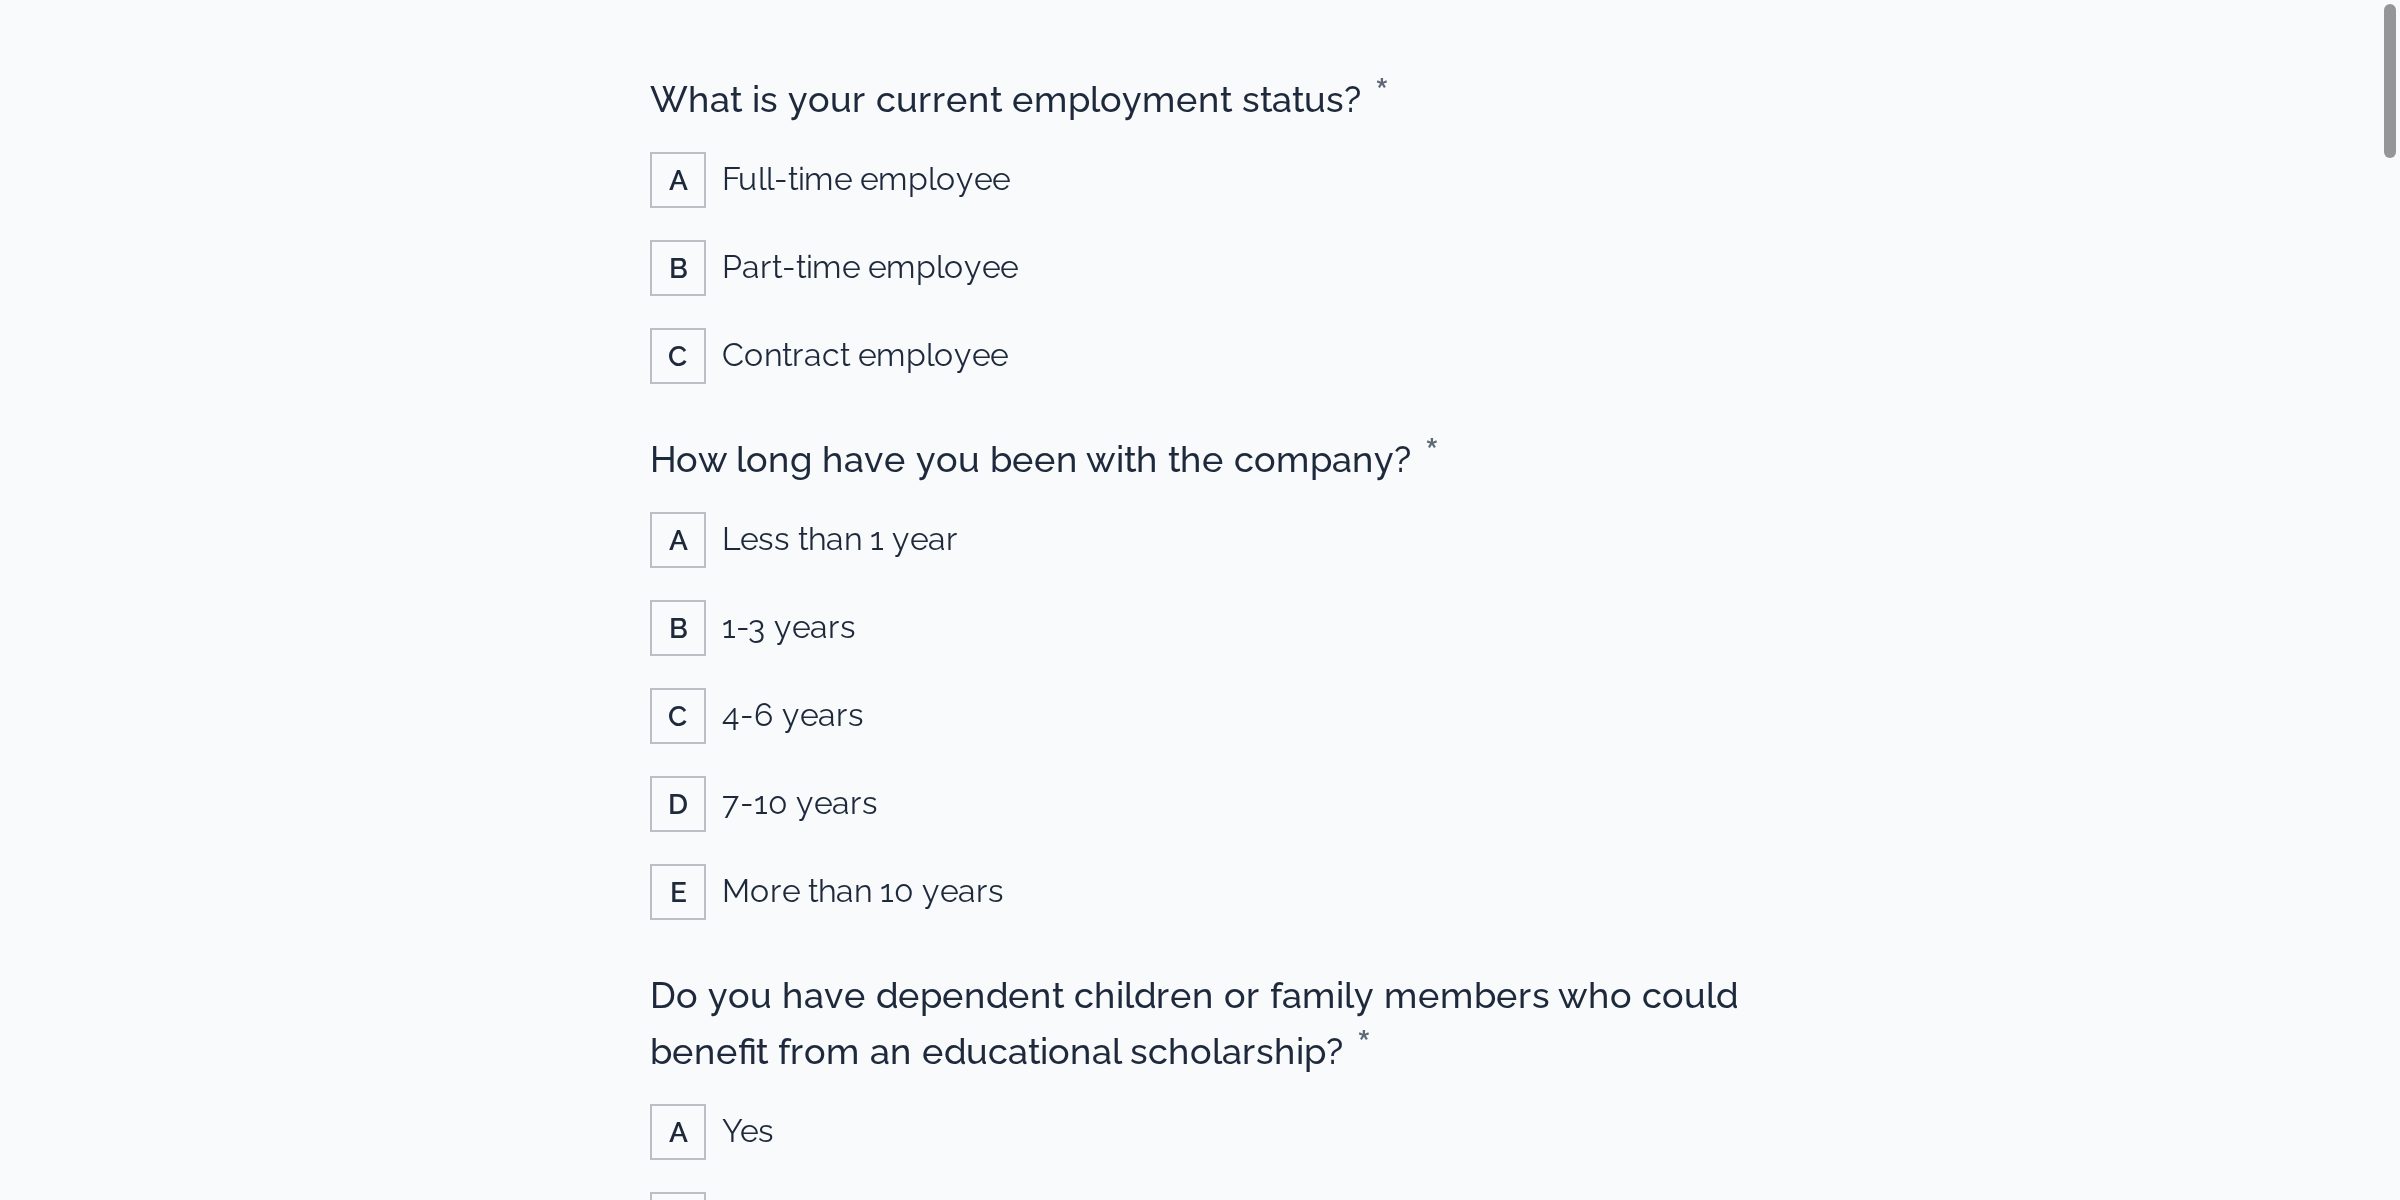Click the C key badge beside Contract employee

pos(678,355)
